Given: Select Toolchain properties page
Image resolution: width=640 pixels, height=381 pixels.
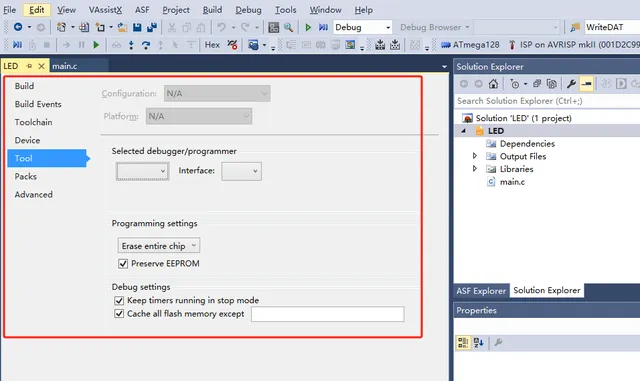Looking at the screenshot, I should coord(33,122).
